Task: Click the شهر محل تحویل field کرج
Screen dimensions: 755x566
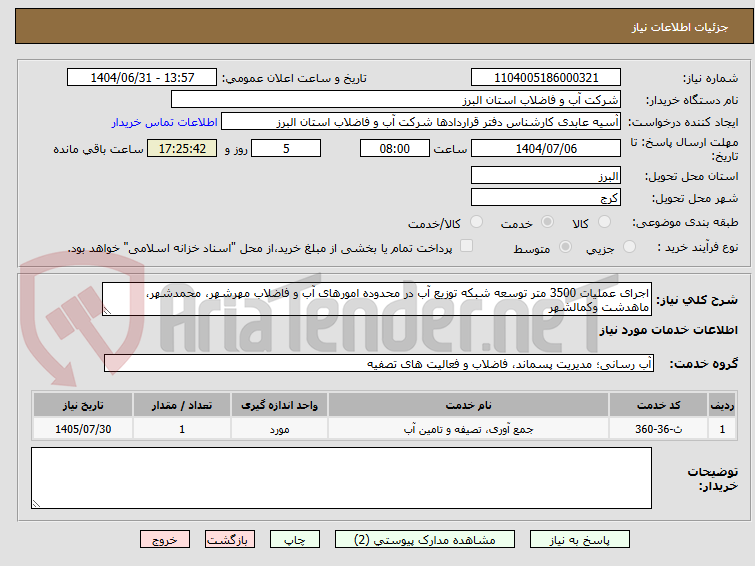Action: [546, 198]
